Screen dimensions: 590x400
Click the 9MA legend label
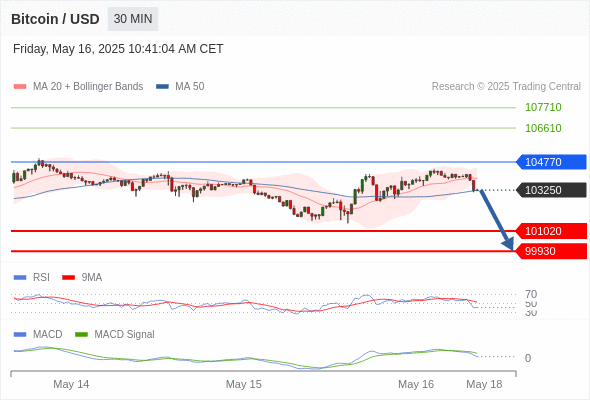click(x=92, y=278)
